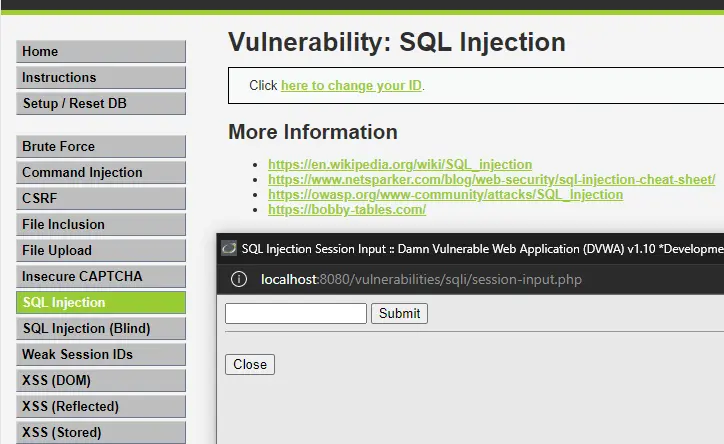724x444 pixels.
Task: Open the Insecure CAPTCHA page
Action: click(x=101, y=276)
